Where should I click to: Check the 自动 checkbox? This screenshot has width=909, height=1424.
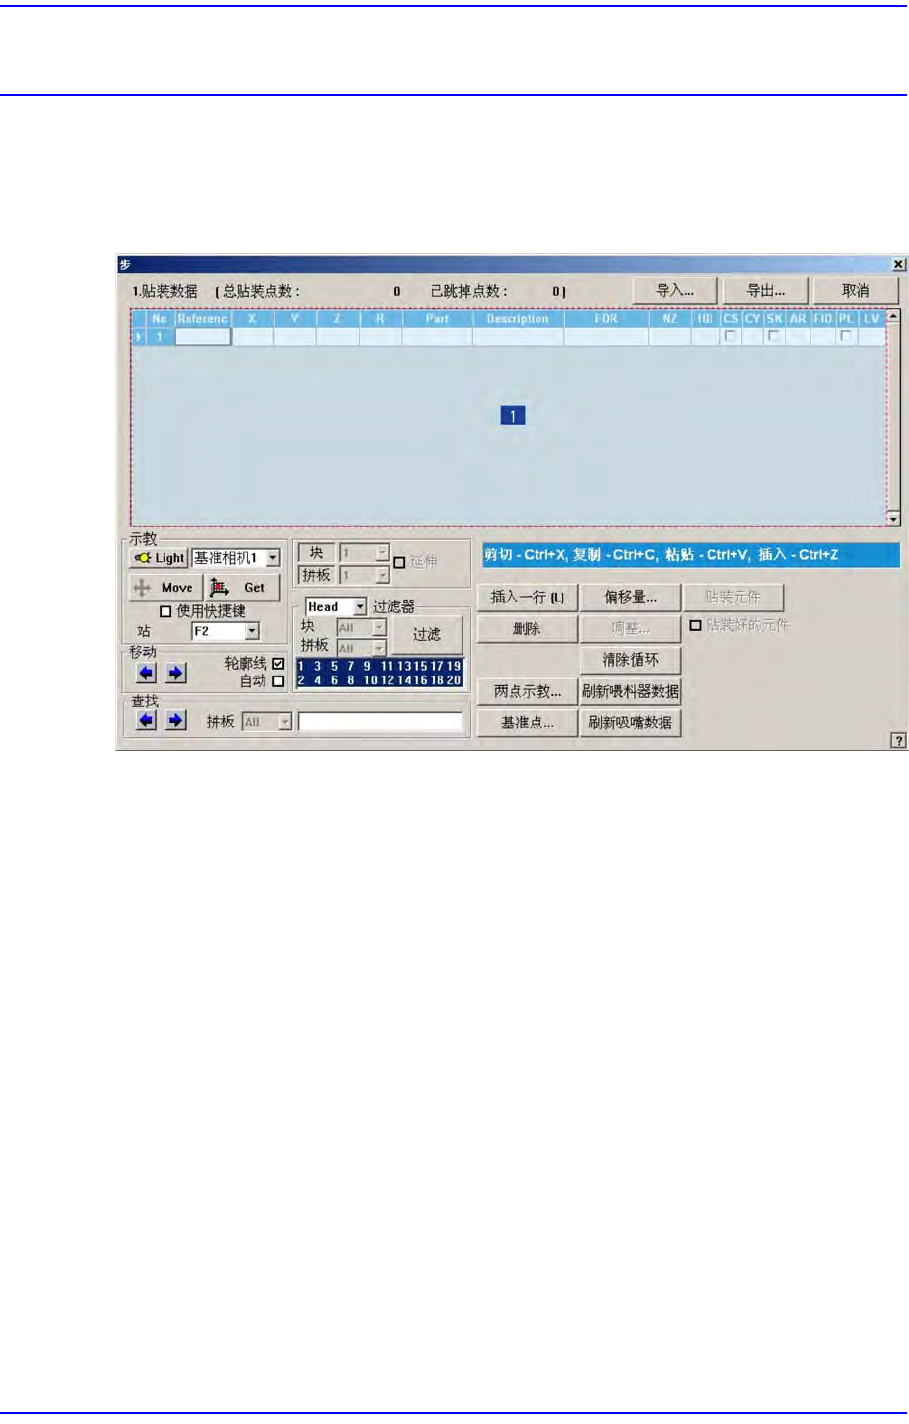pos(278,681)
